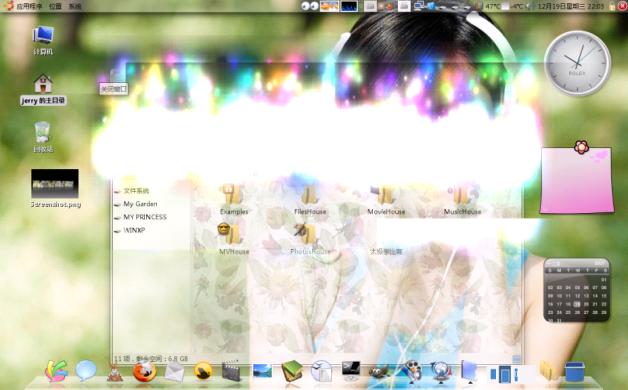Image resolution: width=628 pixels, height=390 pixels.
Task: Select WINXP drive in the sidebar
Action: click(x=134, y=230)
